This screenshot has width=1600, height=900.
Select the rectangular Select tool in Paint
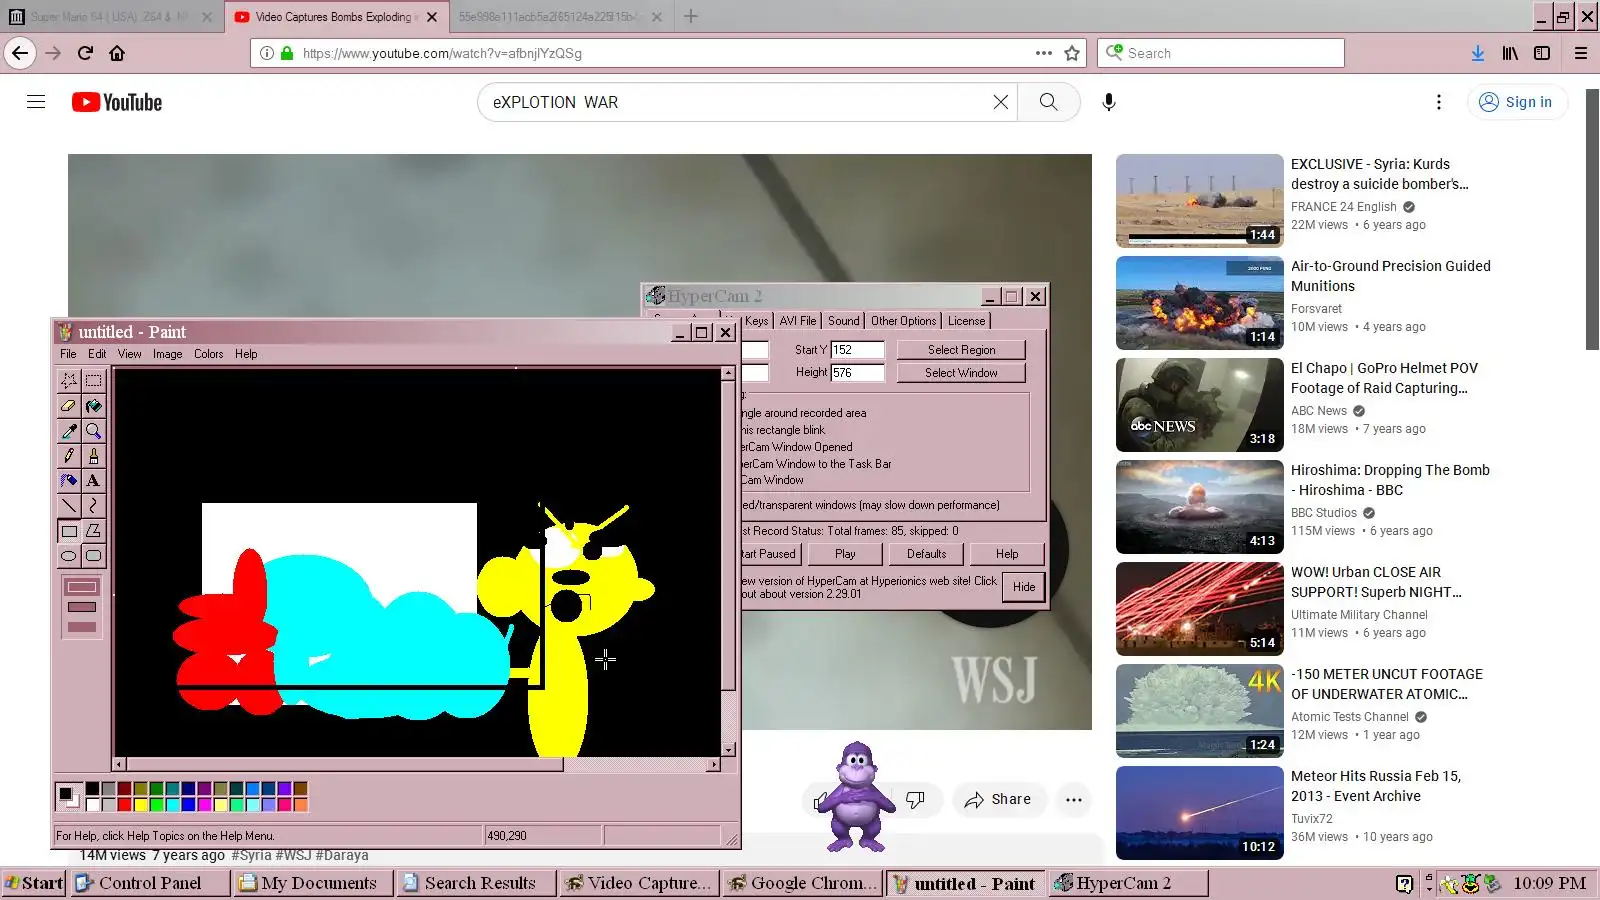point(93,380)
